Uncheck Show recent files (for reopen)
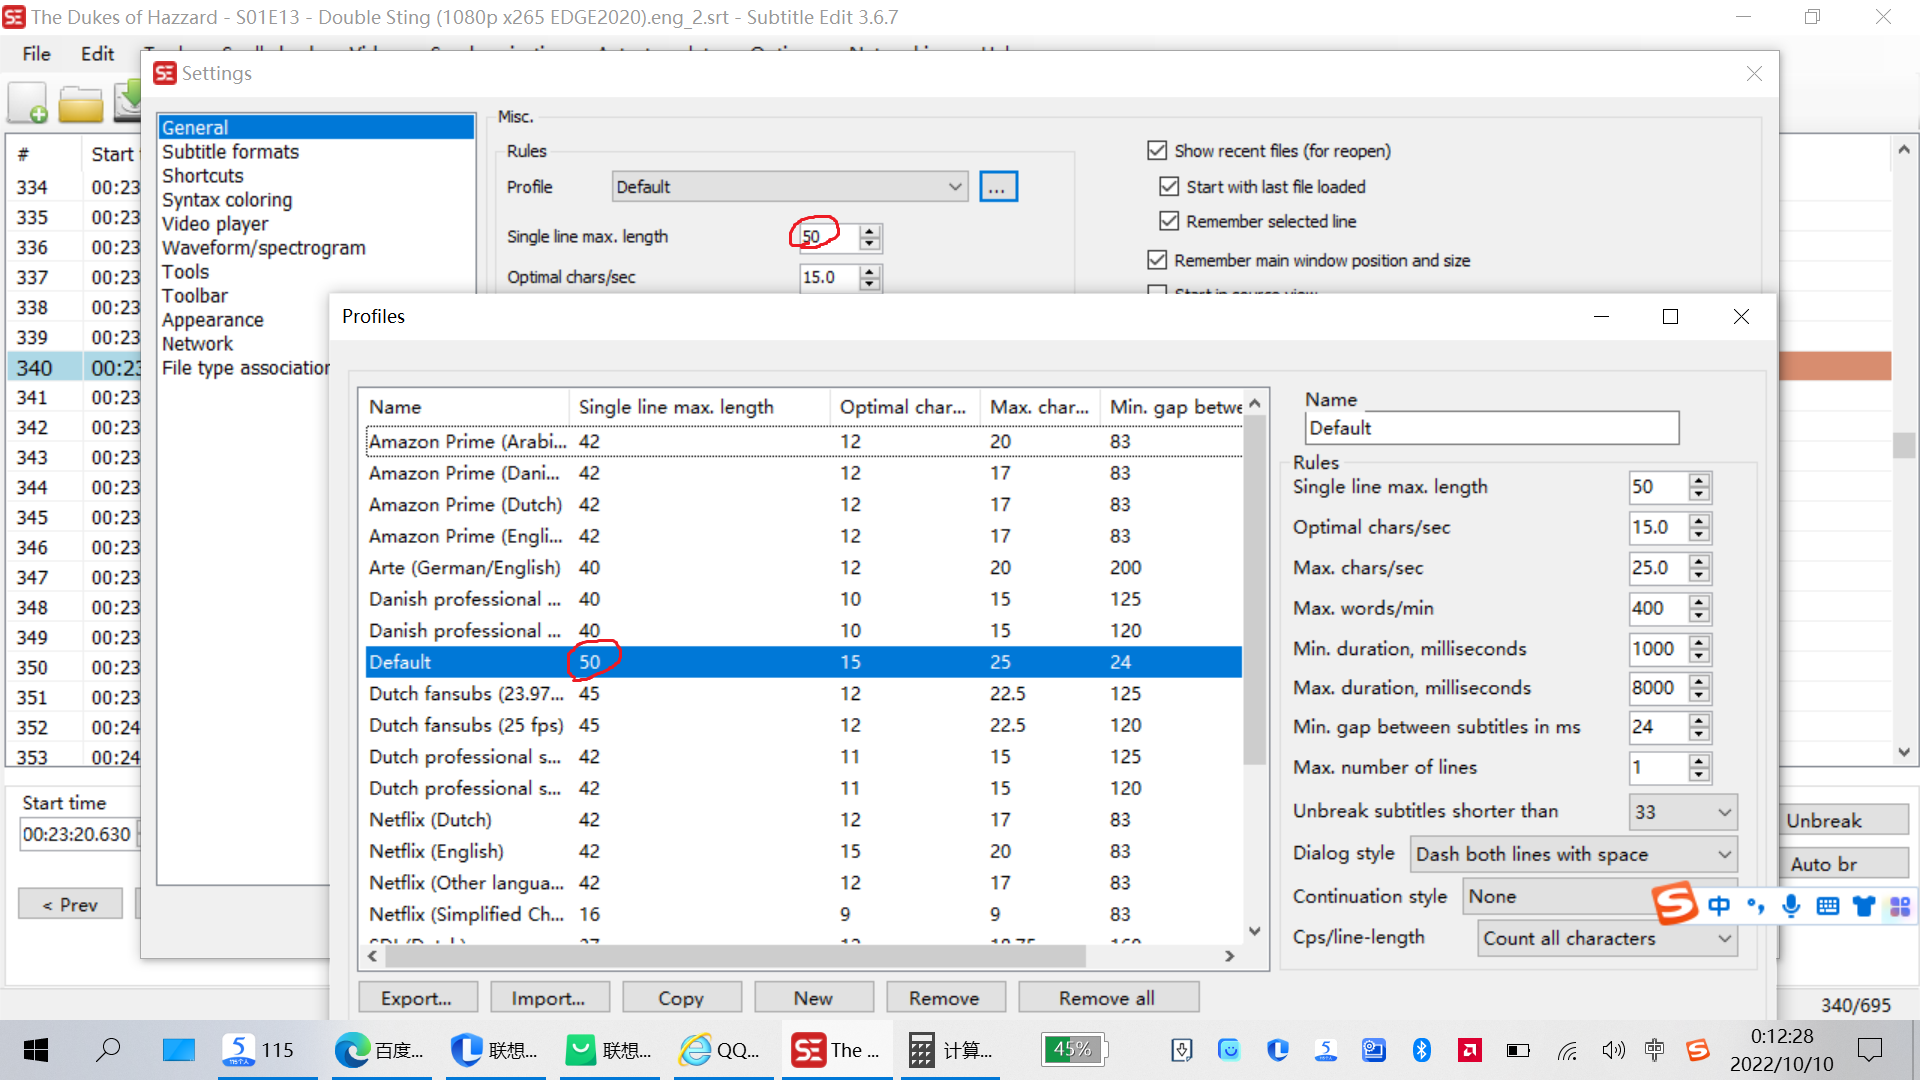Screen dimensions: 1920x1080 pyautogui.click(x=1157, y=150)
